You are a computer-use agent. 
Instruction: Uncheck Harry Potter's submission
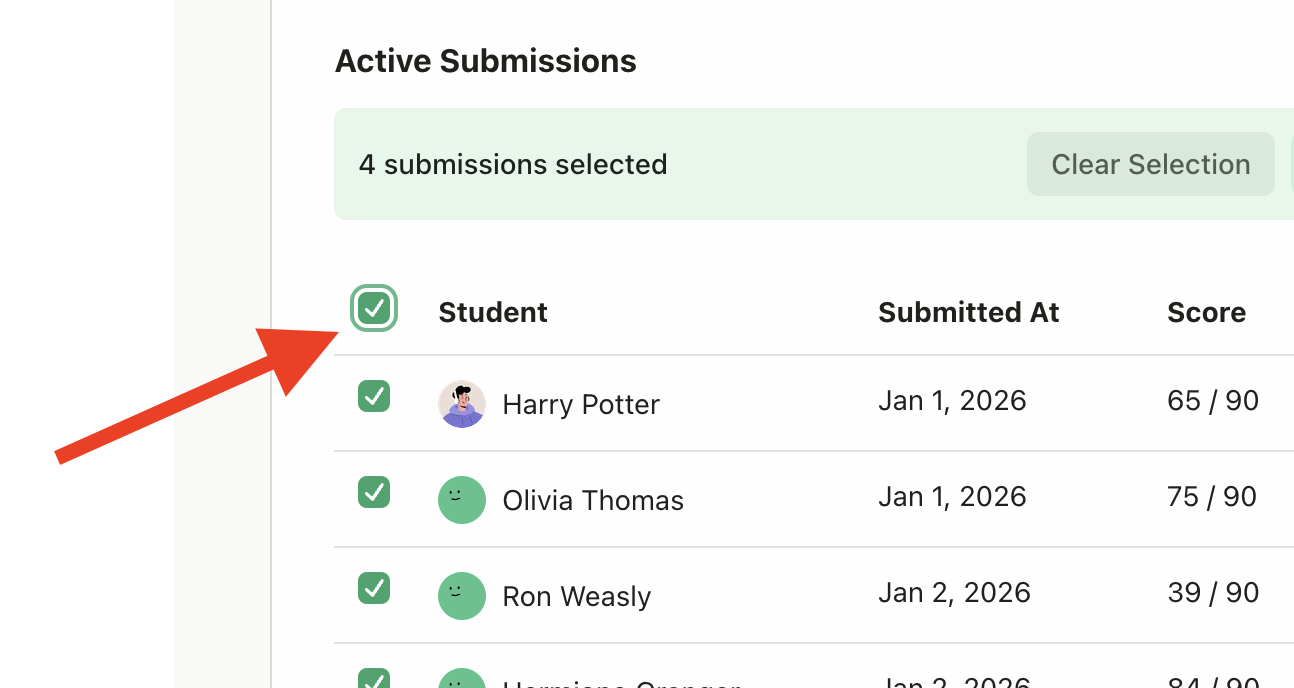tap(374, 395)
